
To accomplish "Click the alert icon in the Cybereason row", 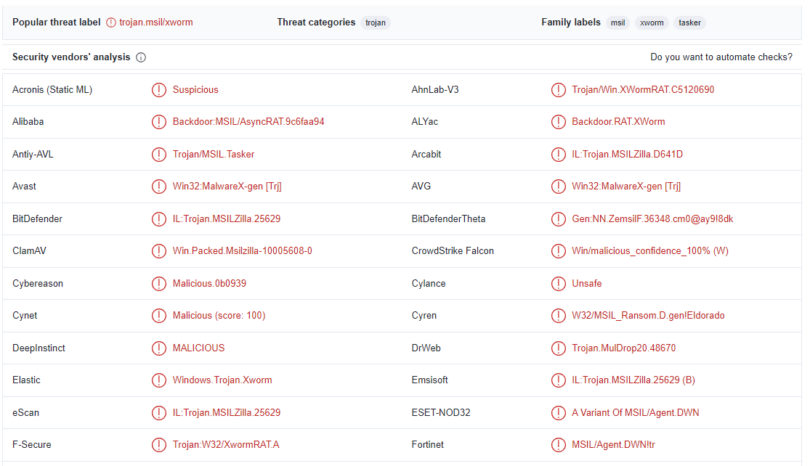I will click(x=159, y=283).
